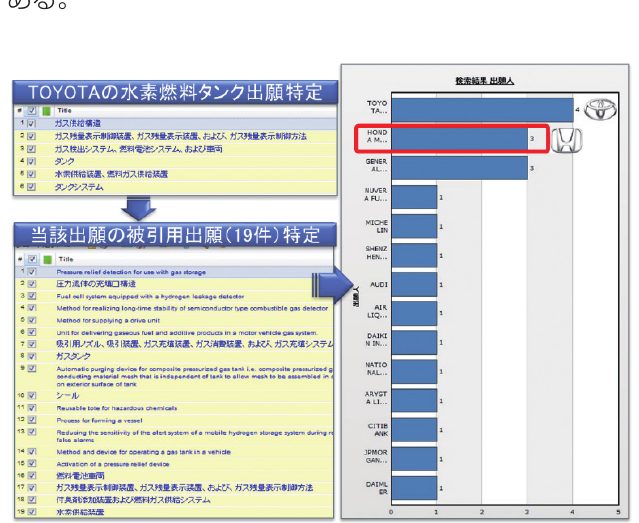Select the NATIONAL... bar
The image size is (639, 523).
coord(414,371)
